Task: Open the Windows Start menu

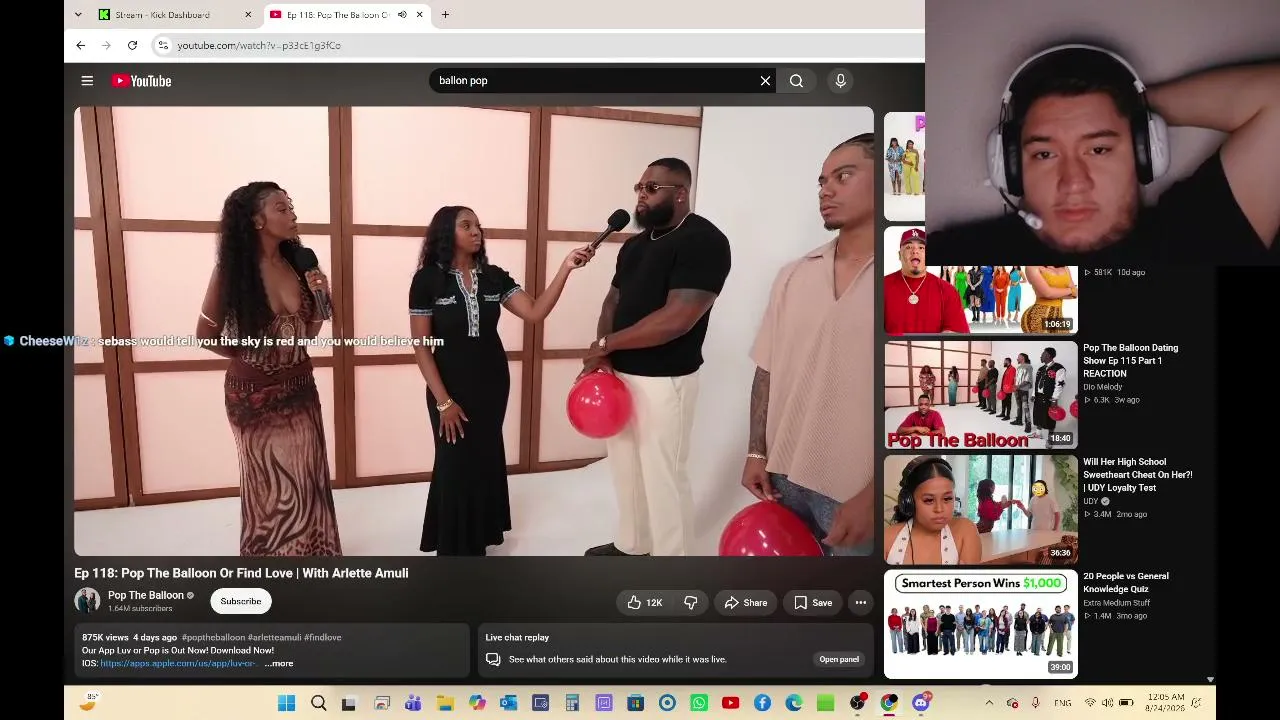Action: [x=286, y=703]
